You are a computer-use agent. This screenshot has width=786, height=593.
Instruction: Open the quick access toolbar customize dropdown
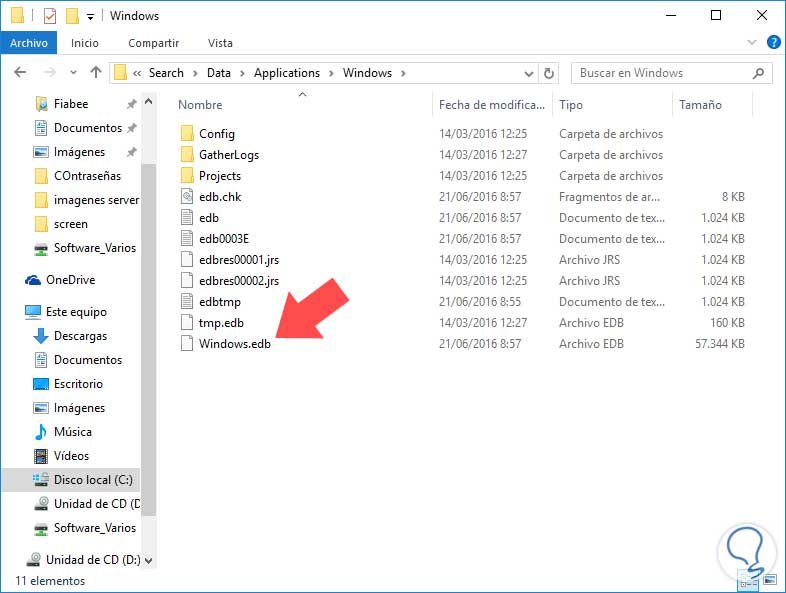(x=90, y=17)
